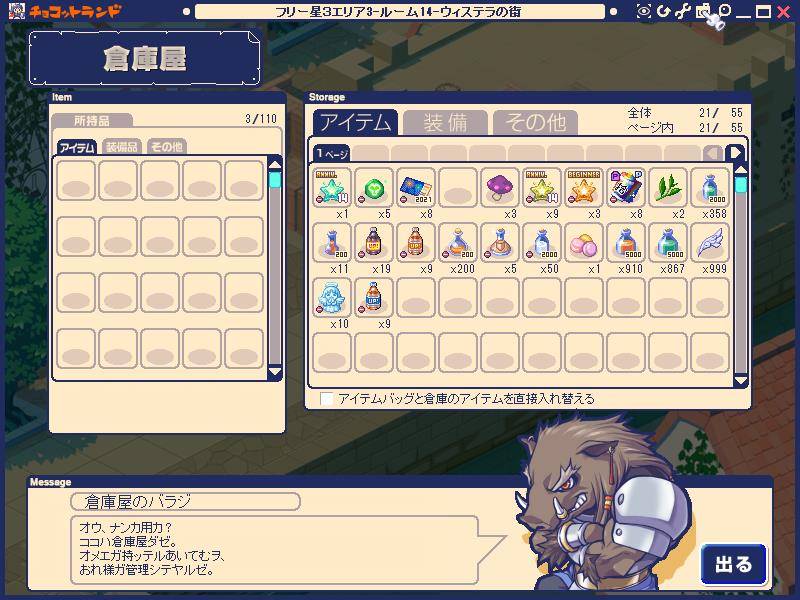The image size is (800, 600).
Task: Click the 全体 storage total label
Action: pos(639,113)
